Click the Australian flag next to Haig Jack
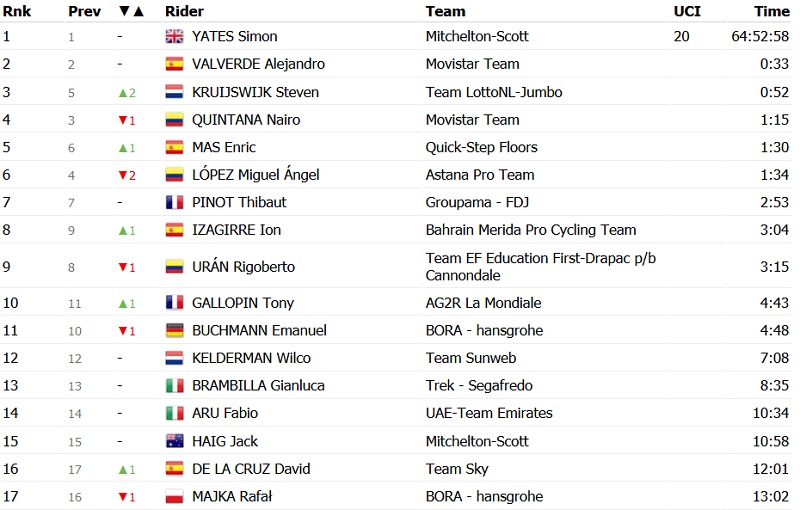The height and width of the screenshot is (510, 800). [x=174, y=441]
